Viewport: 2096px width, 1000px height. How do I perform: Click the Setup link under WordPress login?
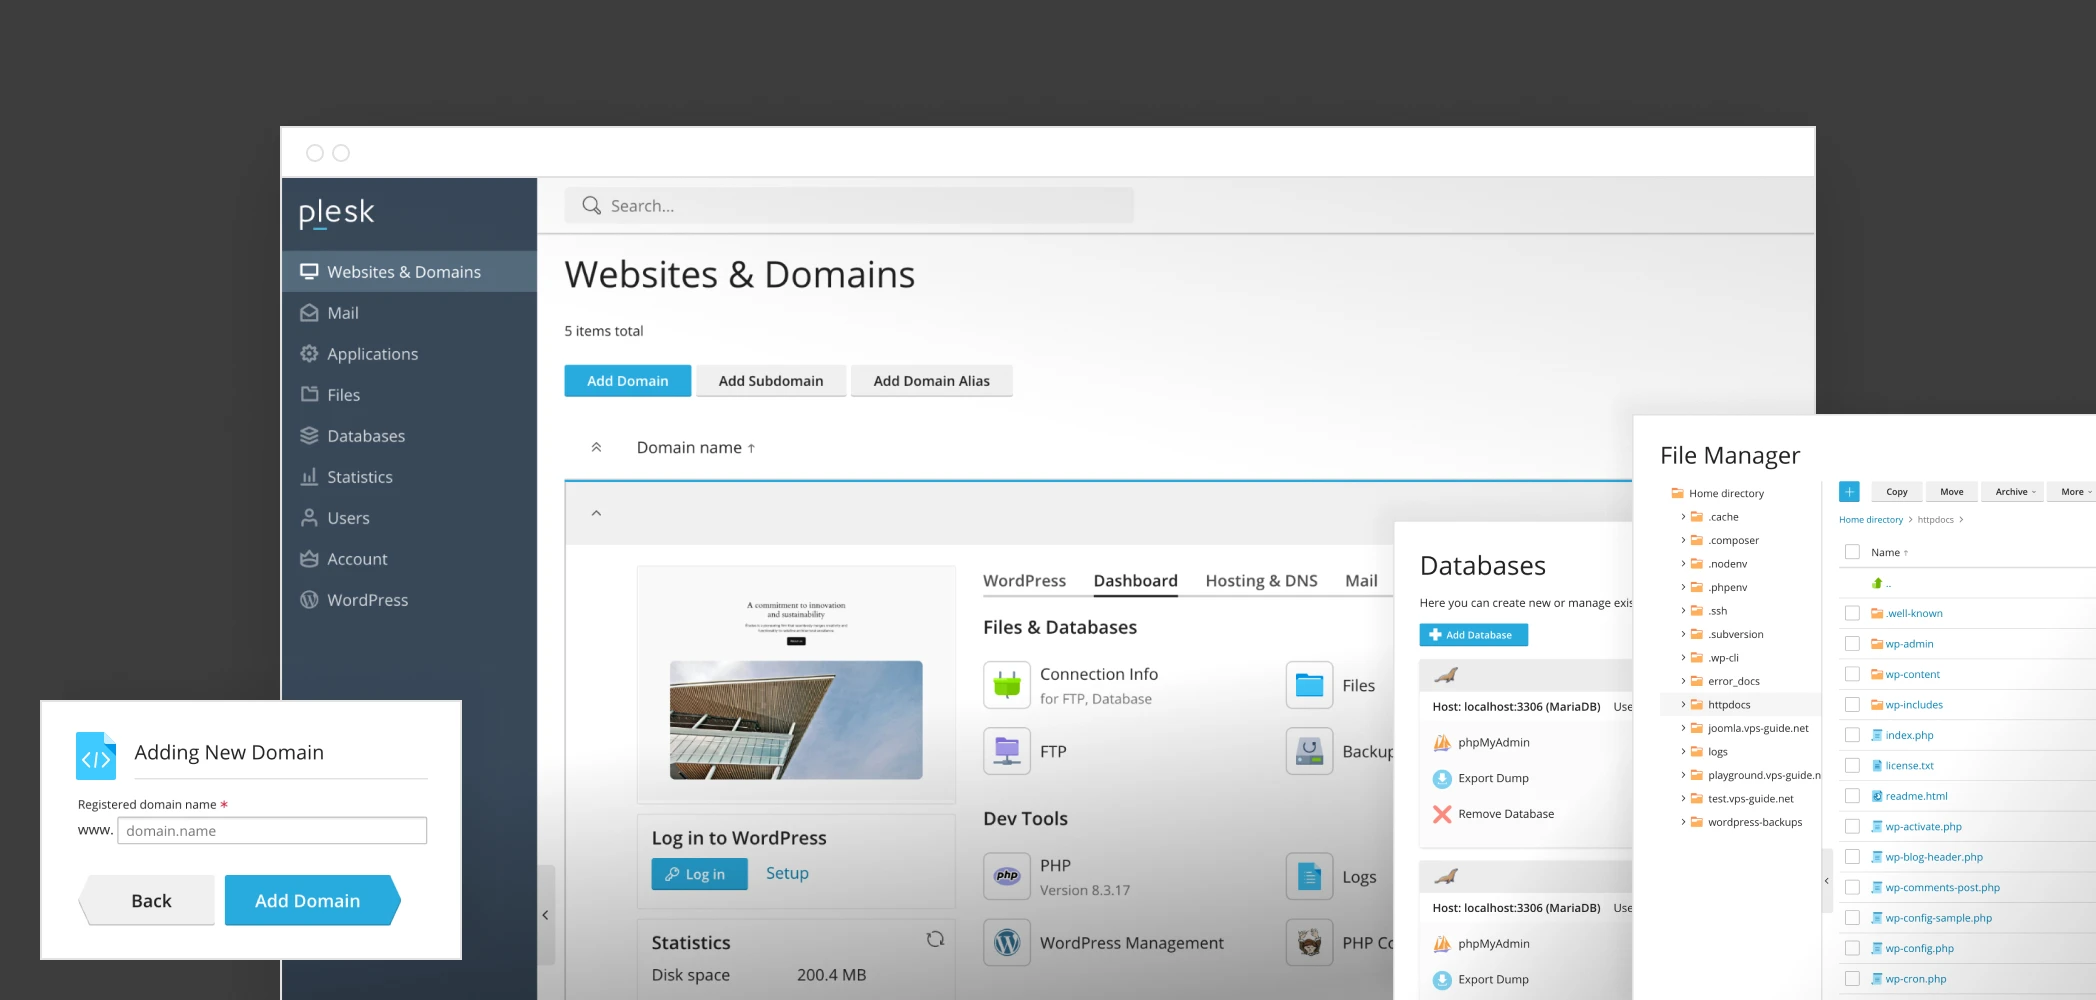pos(787,873)
